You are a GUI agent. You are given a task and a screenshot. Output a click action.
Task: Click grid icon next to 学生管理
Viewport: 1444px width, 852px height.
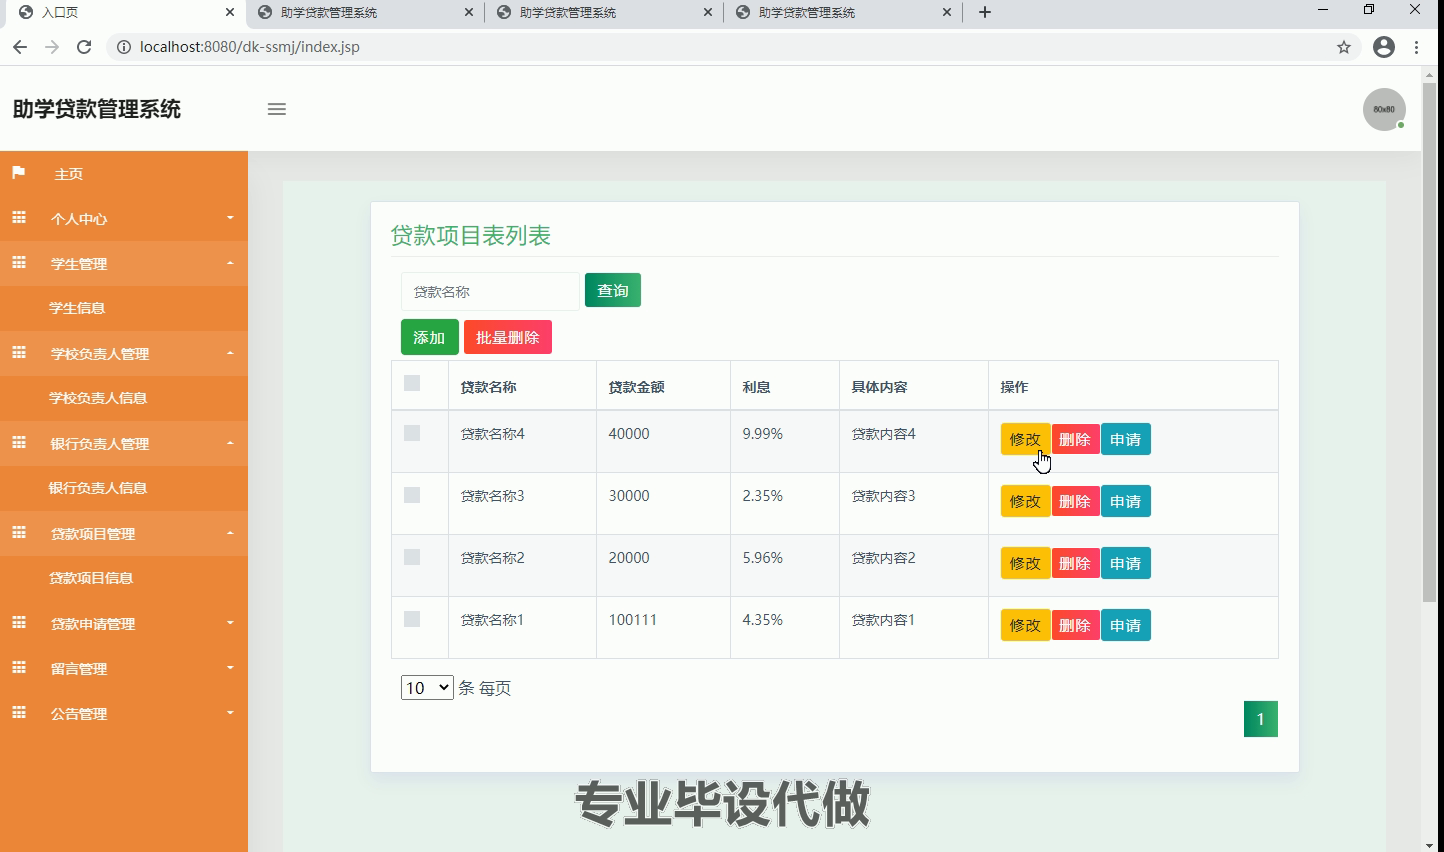(18, 263)
